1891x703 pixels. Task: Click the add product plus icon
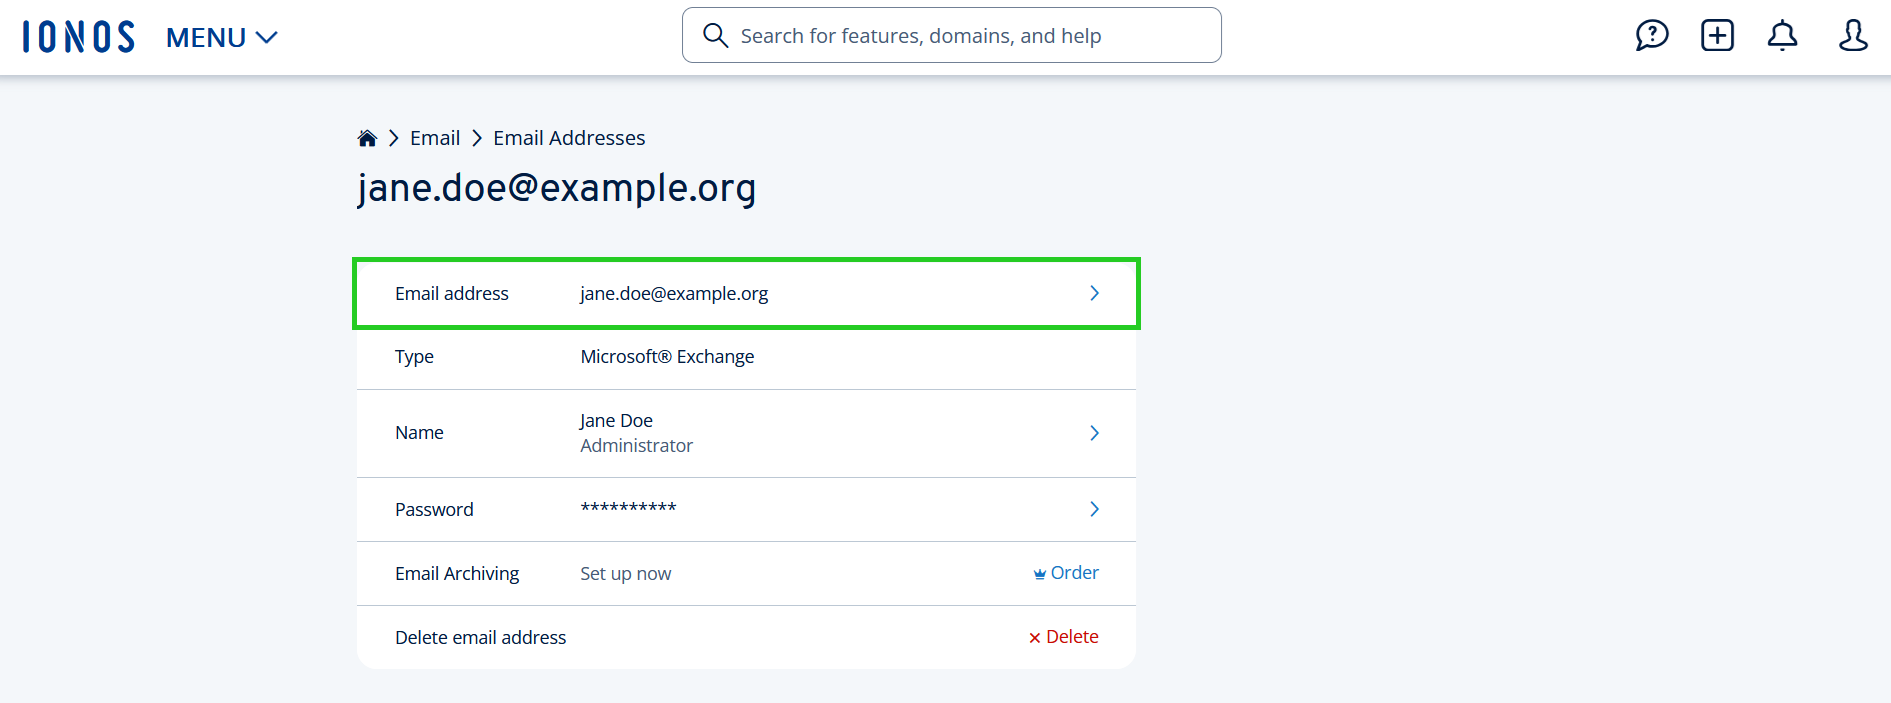[1717, 35]
